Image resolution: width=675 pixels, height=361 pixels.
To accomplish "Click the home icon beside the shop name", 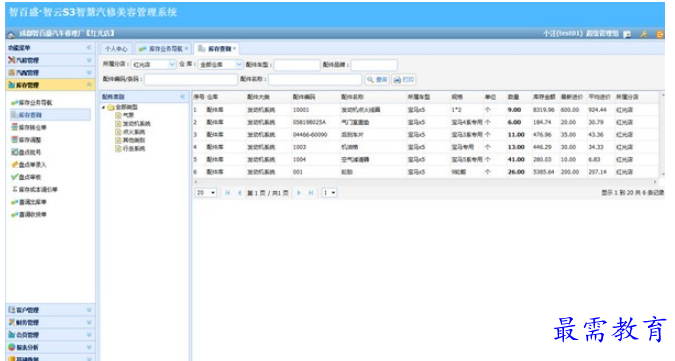I will [11, 34].
